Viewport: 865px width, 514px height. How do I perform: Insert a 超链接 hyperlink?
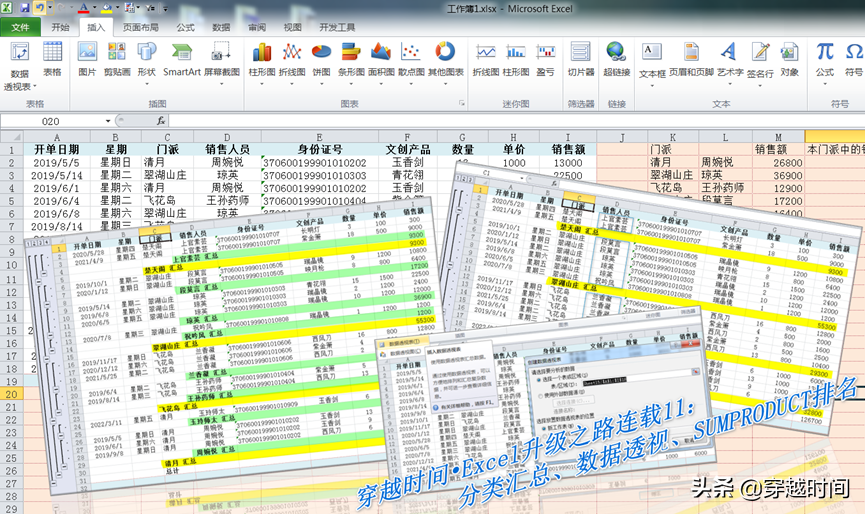tap(616, 60)
